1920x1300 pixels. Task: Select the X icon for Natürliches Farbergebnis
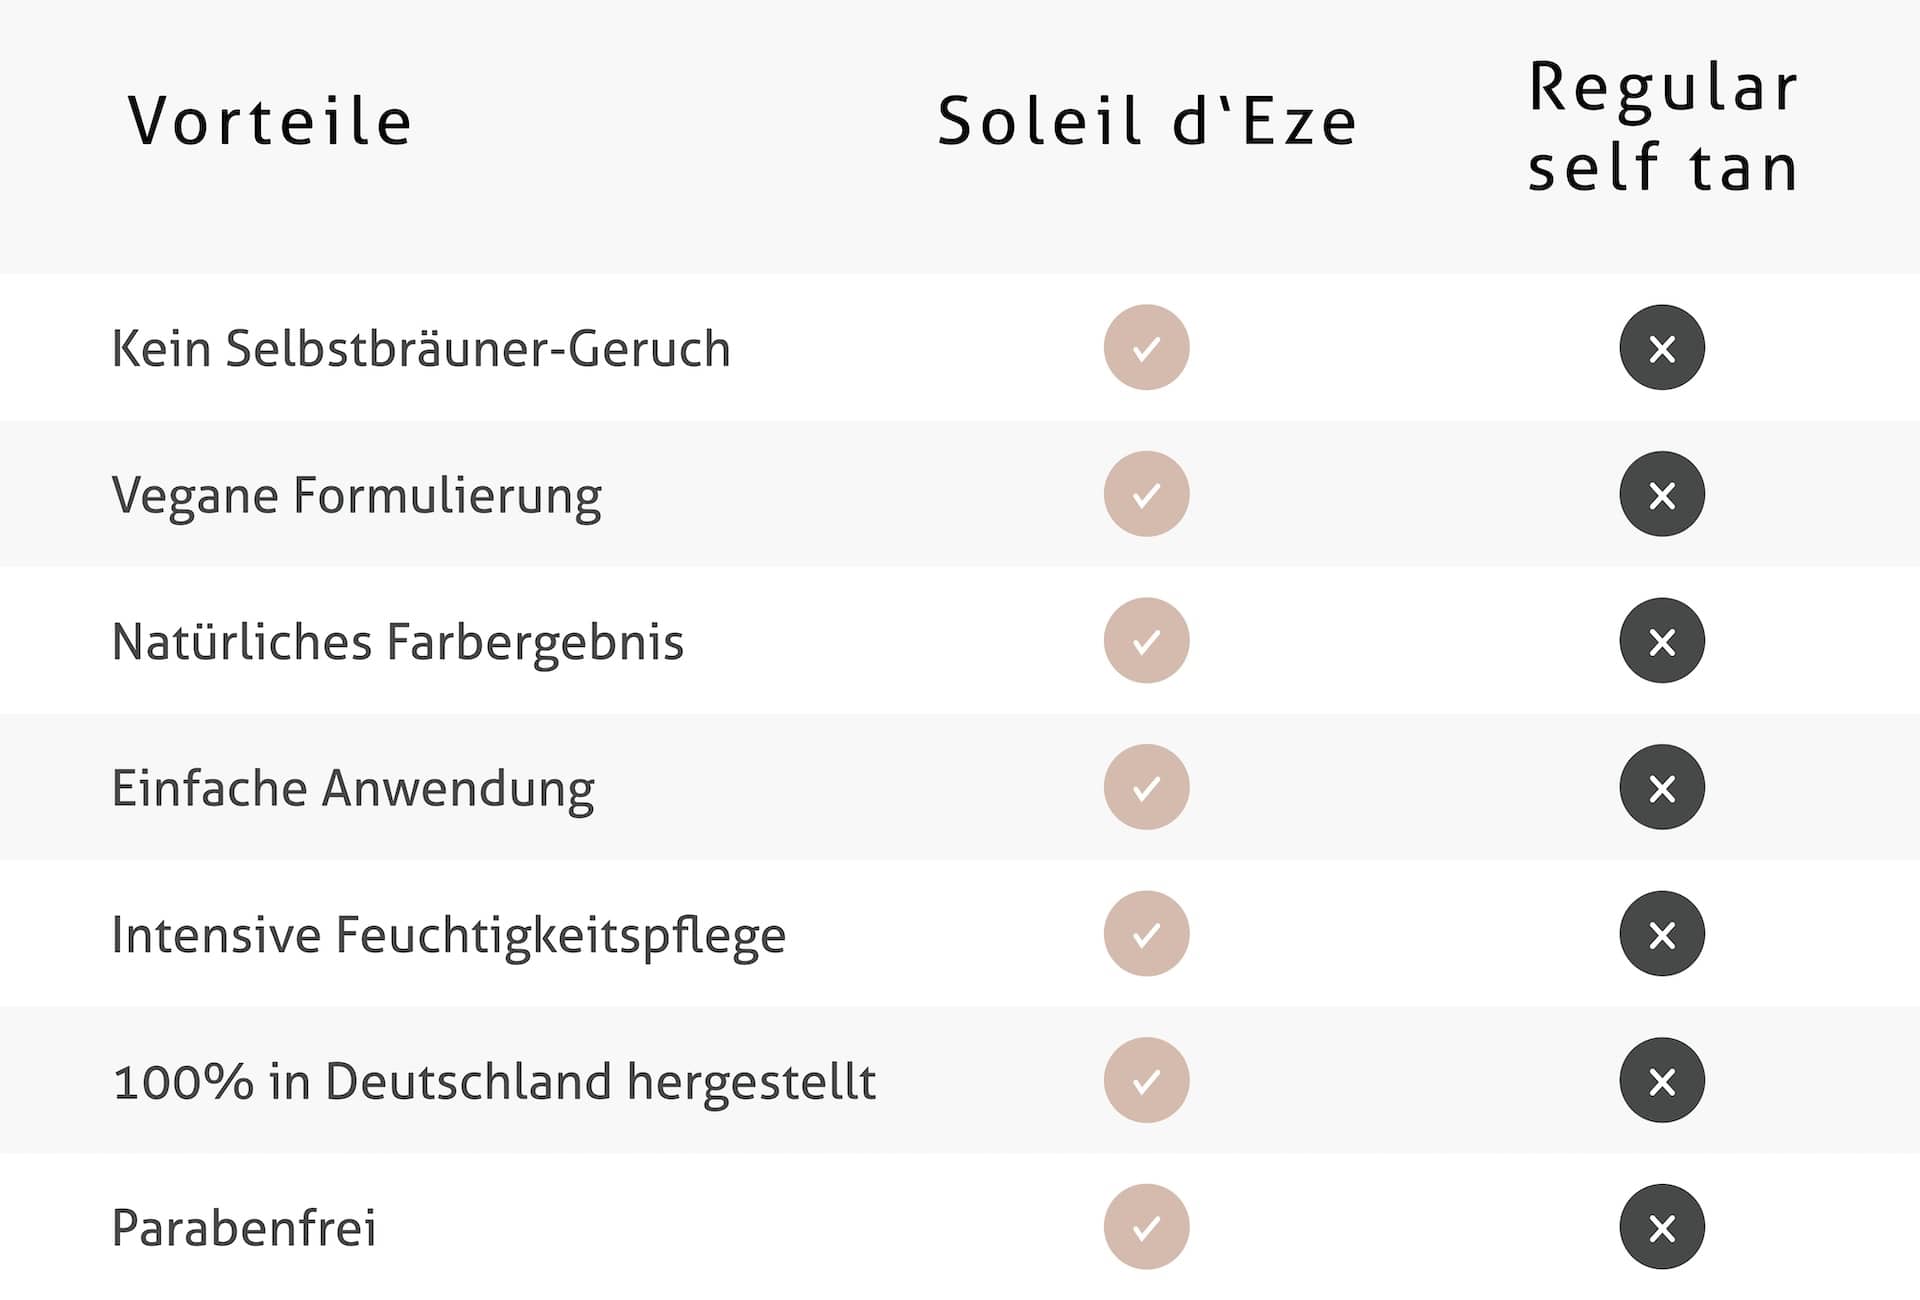(x=1662, y=641)
